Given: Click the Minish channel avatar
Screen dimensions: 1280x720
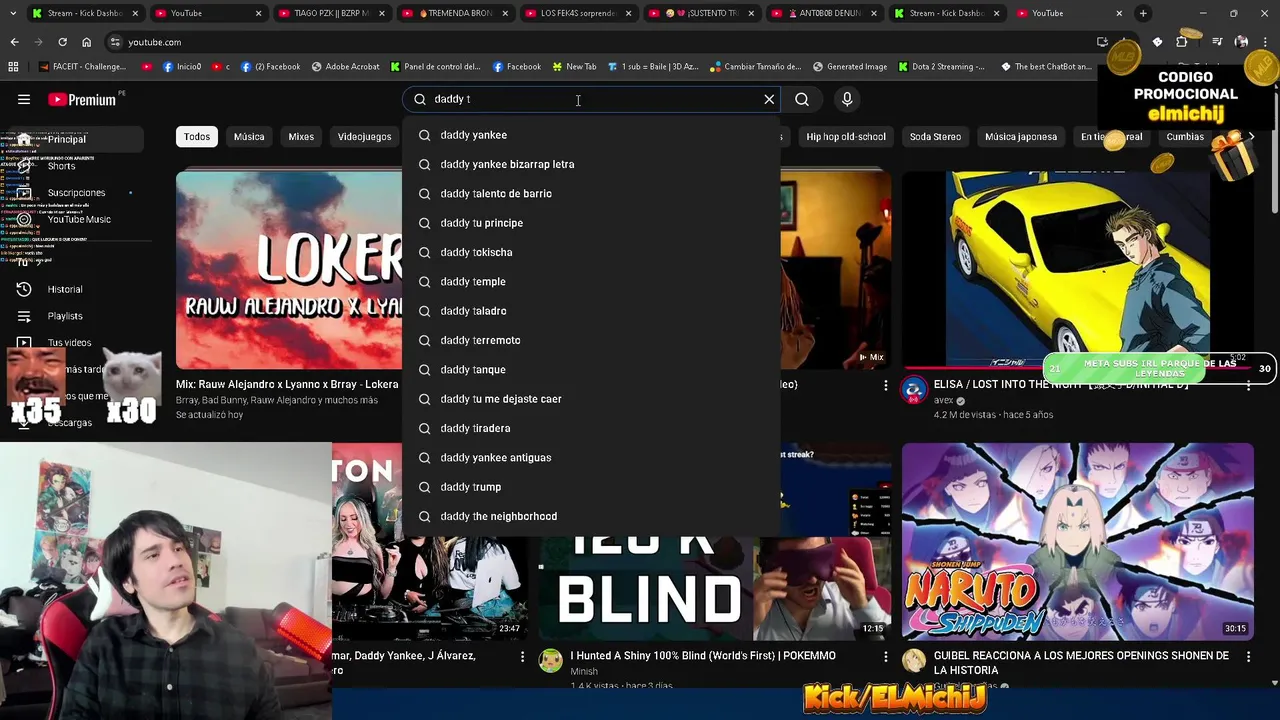Looking at the screenshot, I should (551, 660).
